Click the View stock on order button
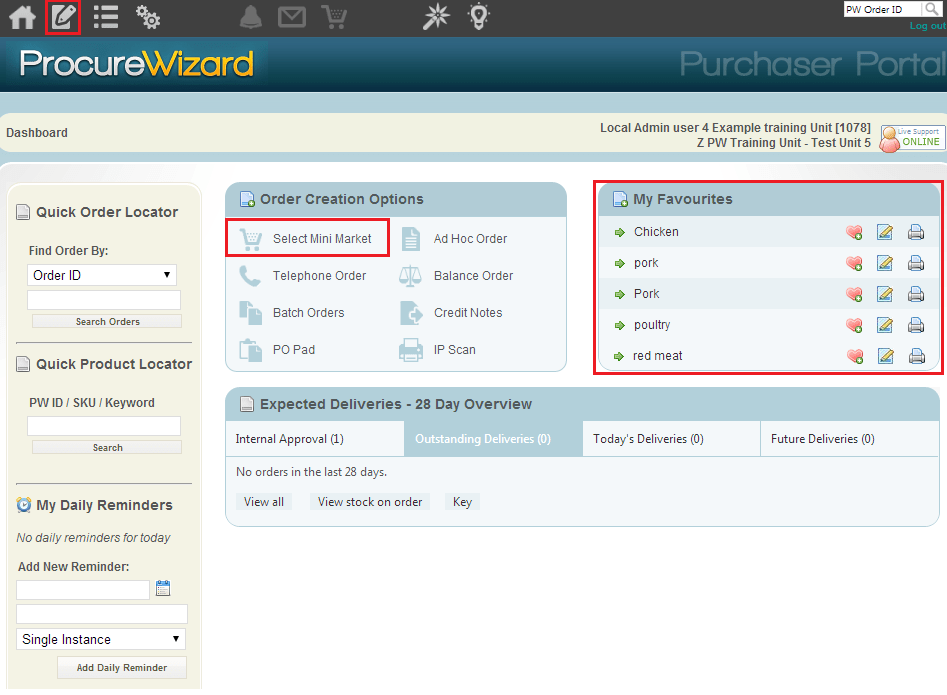 pyautogui.click(x=369, y=501)
